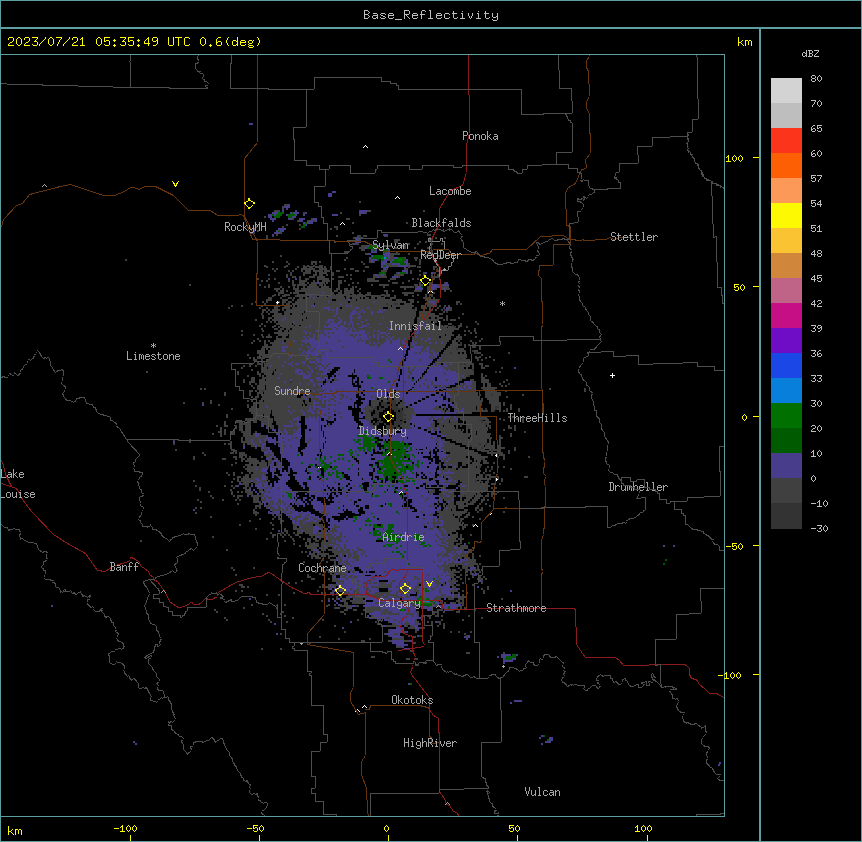Image resolution: width=862 pixels, height=842 pixels.
Task: Click the white asterisk east of Innisfail
Action: pyautogui.click(x=502, y=303)
